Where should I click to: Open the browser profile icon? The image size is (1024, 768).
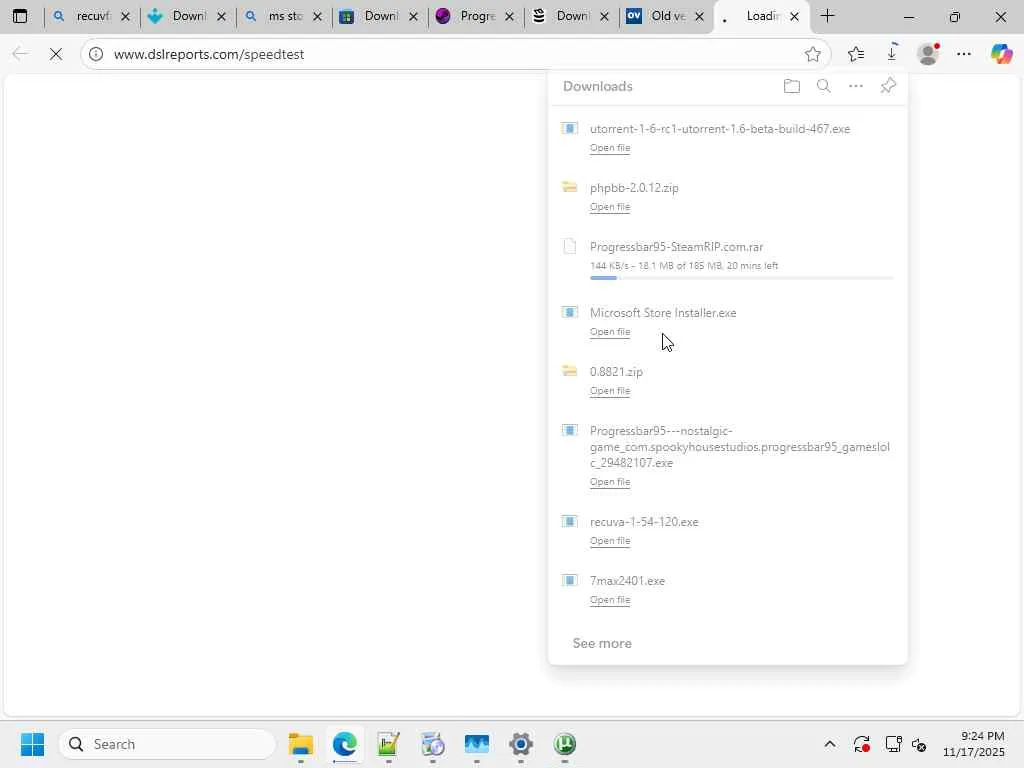[928, 54]
